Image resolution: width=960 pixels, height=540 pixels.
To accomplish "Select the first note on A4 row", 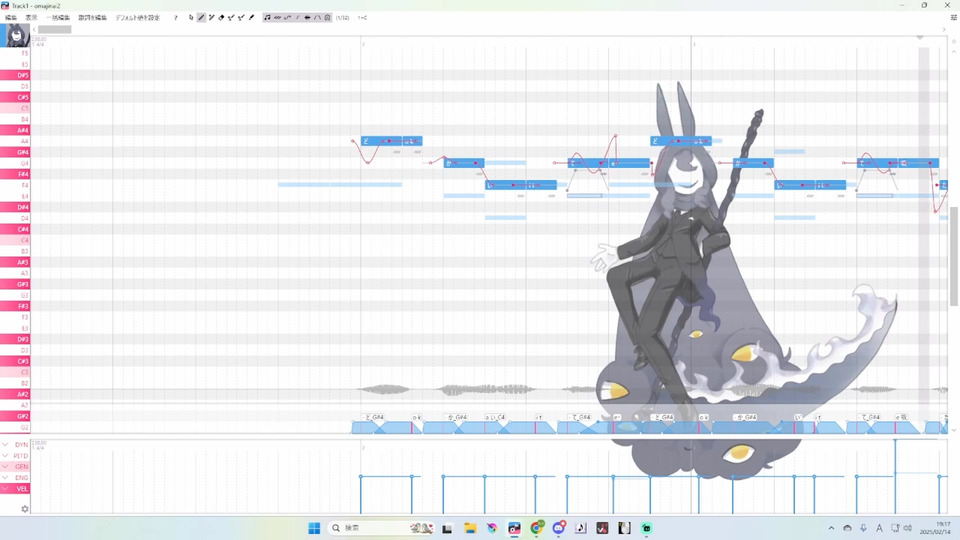I will pos(381,141).
